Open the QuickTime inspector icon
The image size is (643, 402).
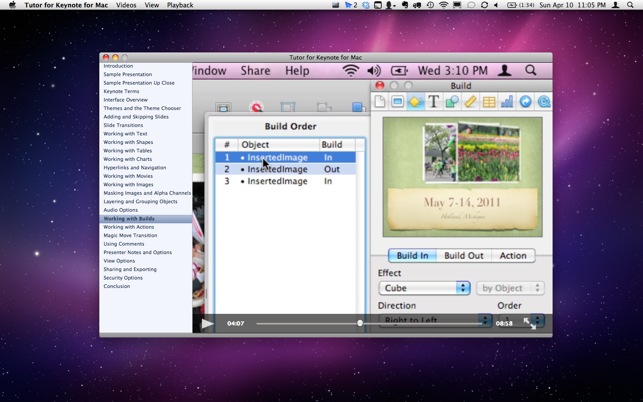(x=544, y=102)
